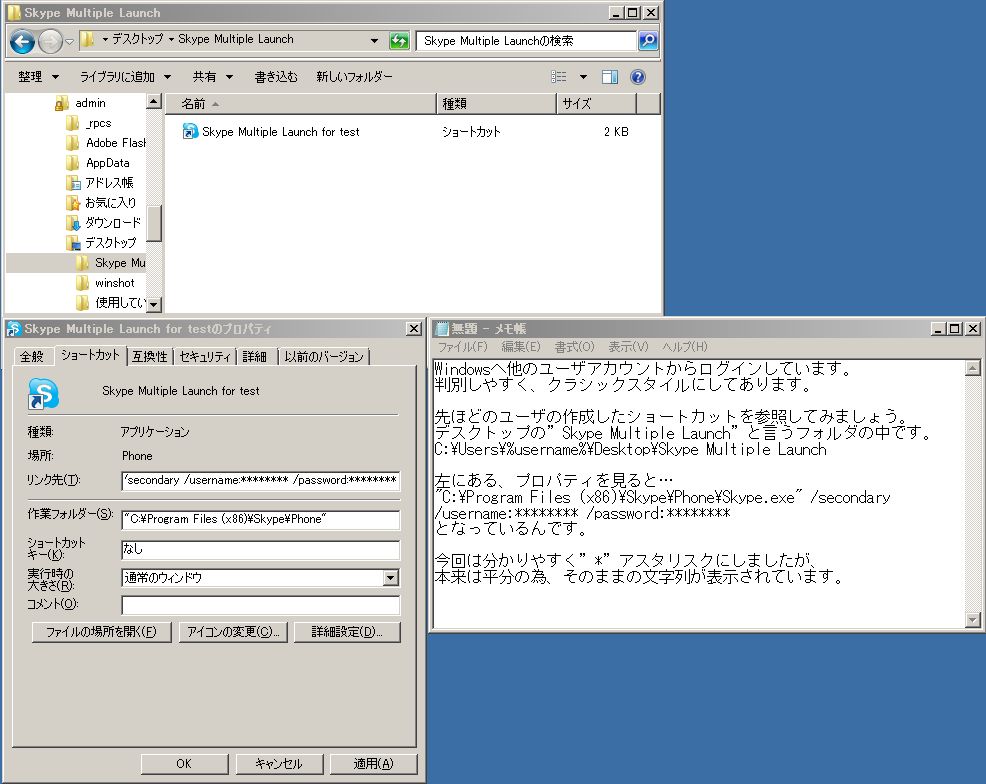Open 実行時の大きさ combo box
This screenshot has height=784, width=986.
pyautogui.click(x=260, y=578)
